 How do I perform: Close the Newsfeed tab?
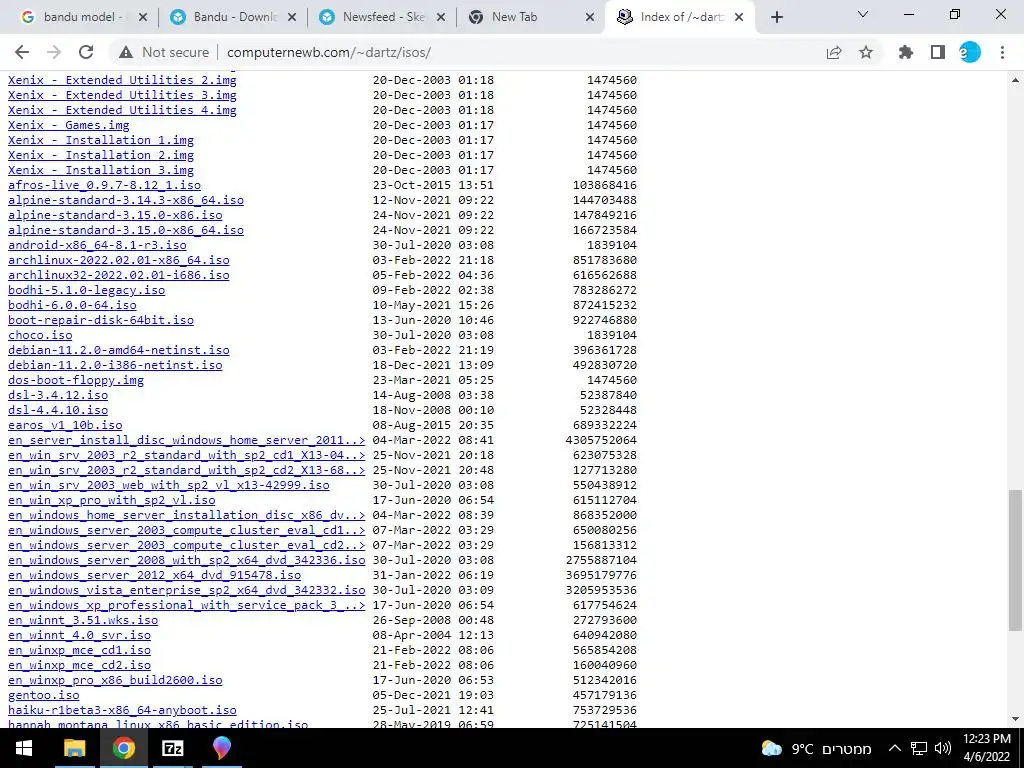(x=441, y=17)
